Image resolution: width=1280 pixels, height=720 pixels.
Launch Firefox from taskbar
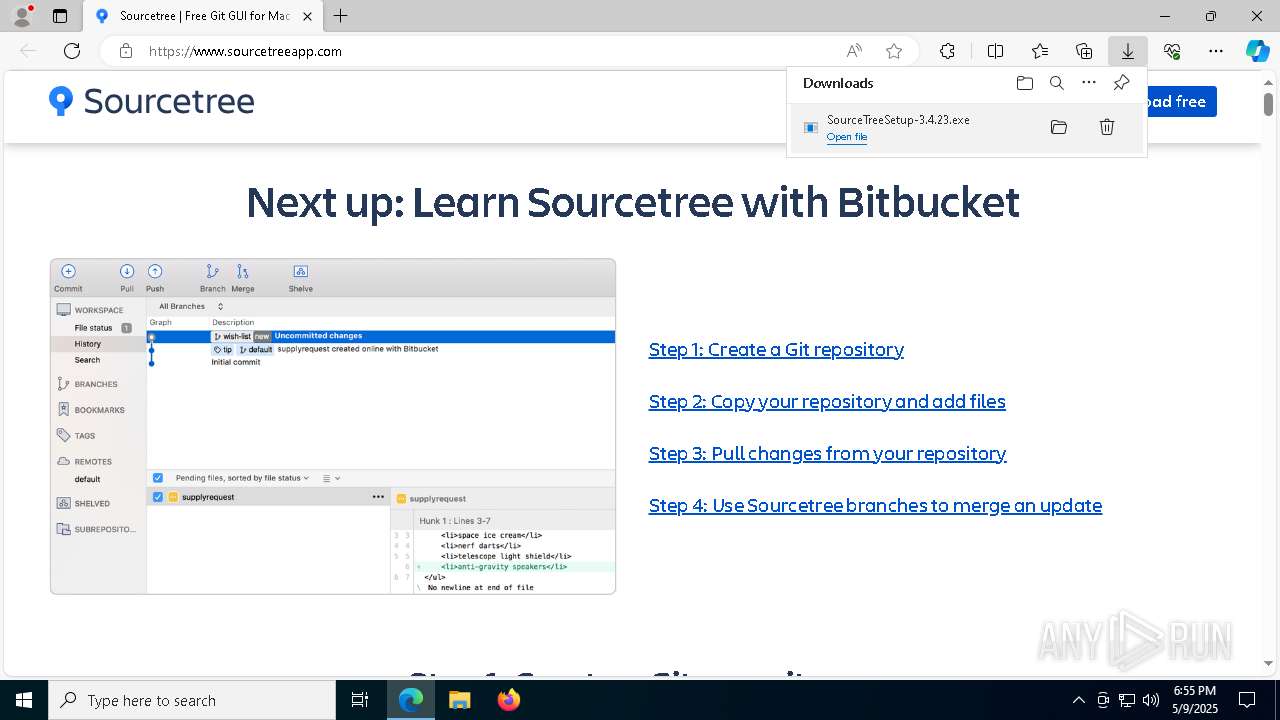509,700
